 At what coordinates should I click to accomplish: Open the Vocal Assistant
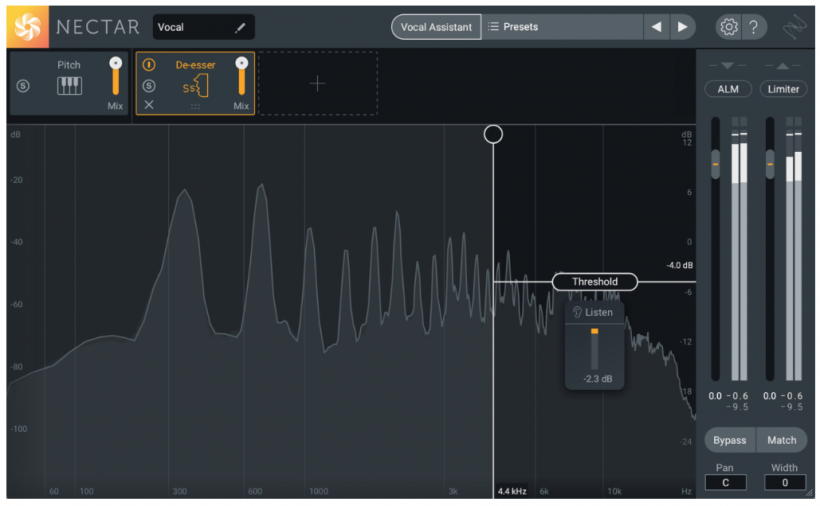click(436, 27)
